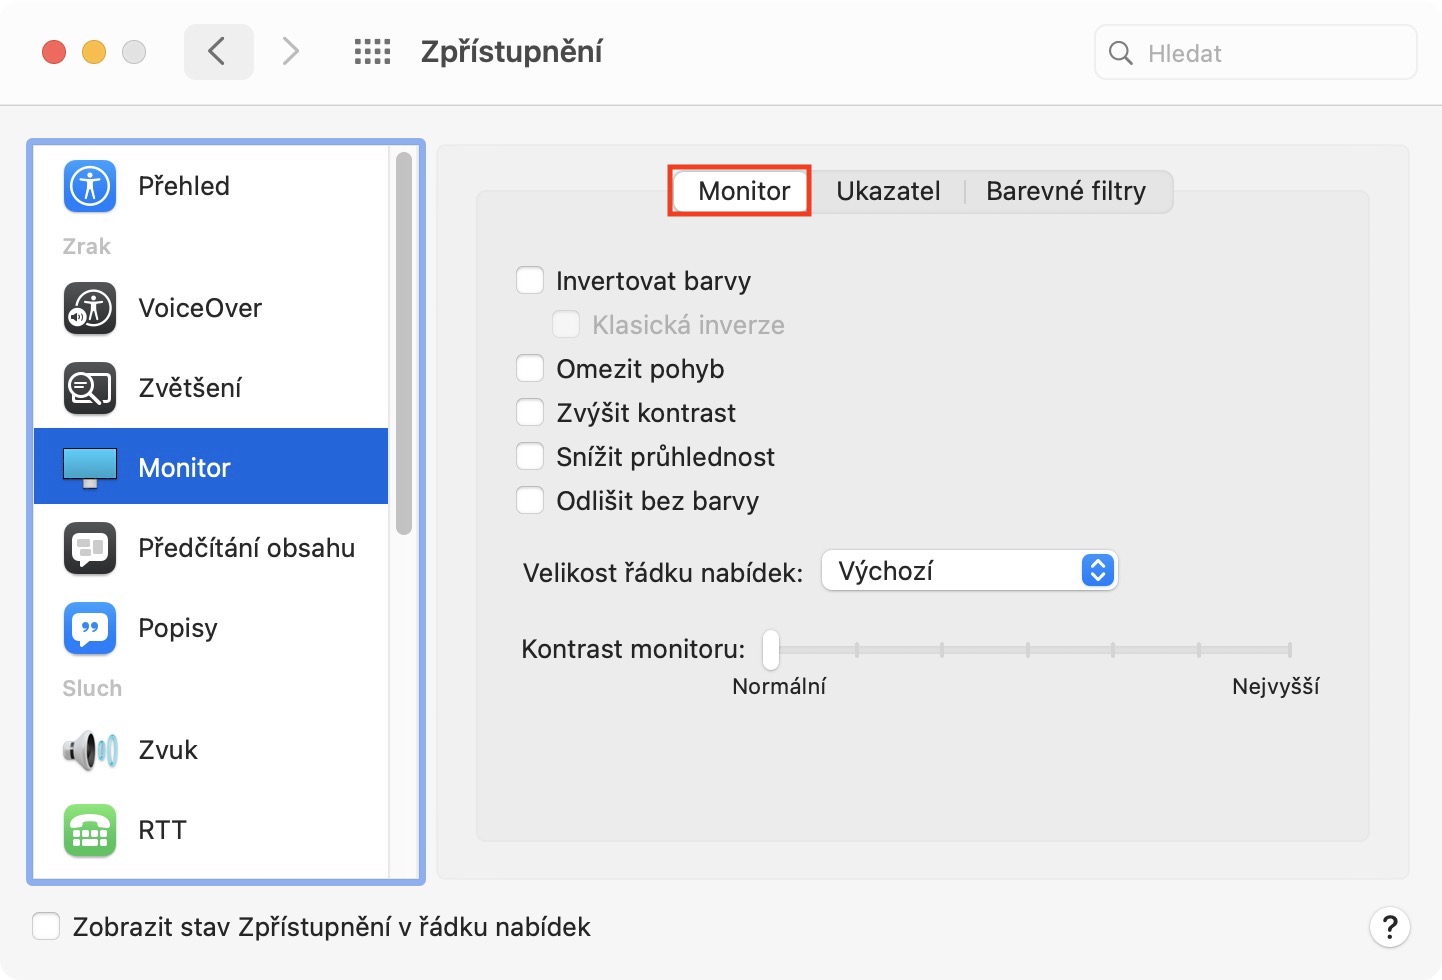
Task: Select the VoiceOver icon in sidebar
Action: pyautogui.click(x=90, y=308)
